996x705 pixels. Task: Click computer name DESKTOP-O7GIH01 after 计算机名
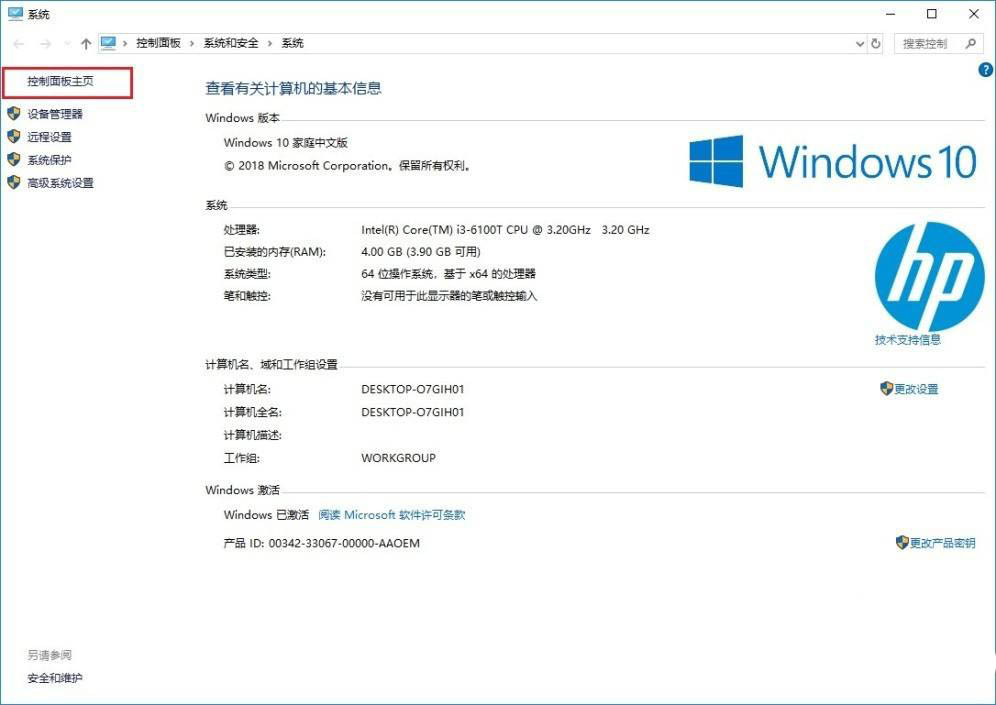point(412,389)
